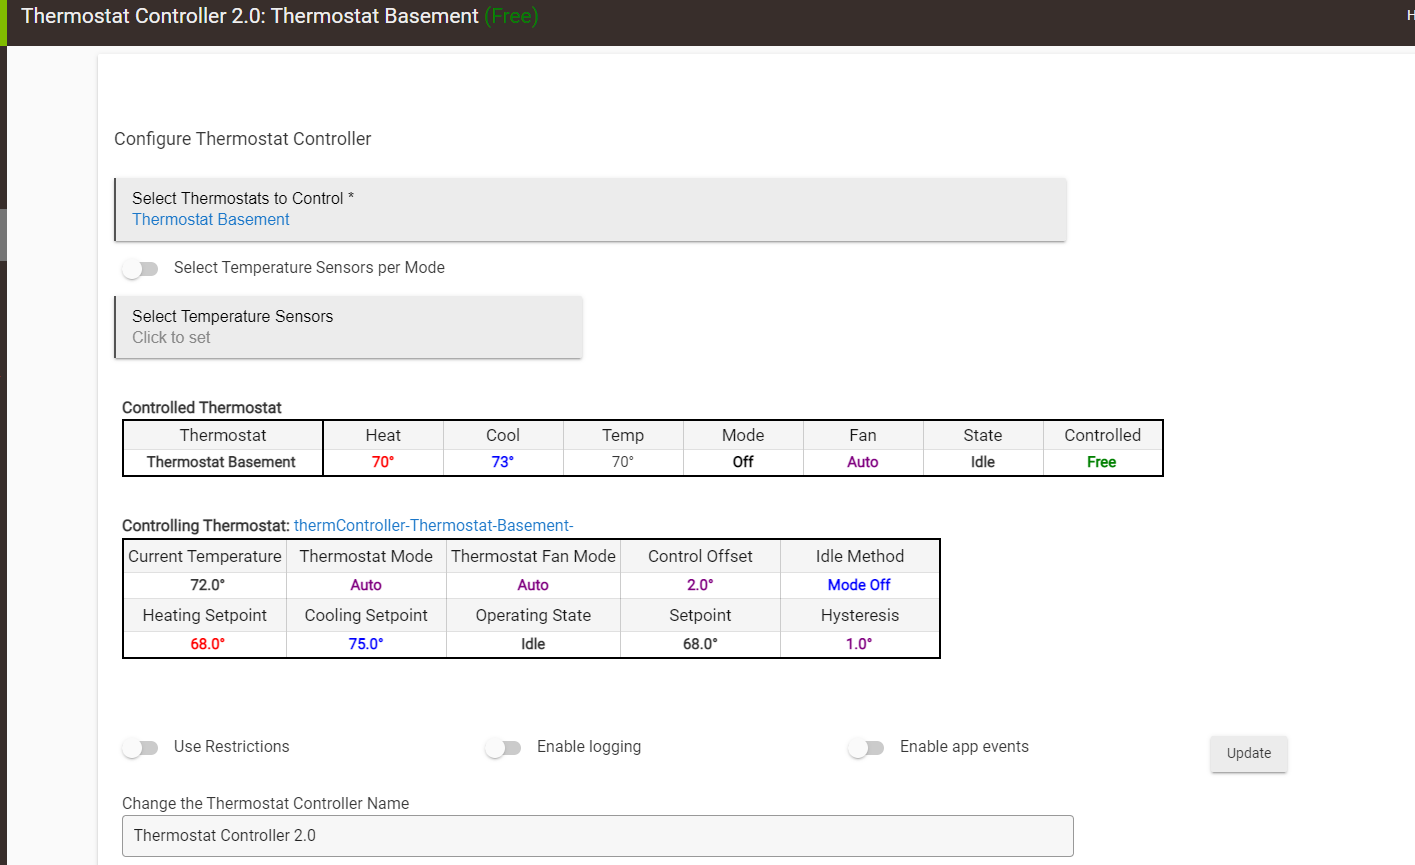Click the Idle Method Mode Off value
Viewport: 1415px width, 865px height.
click(859, 585)
